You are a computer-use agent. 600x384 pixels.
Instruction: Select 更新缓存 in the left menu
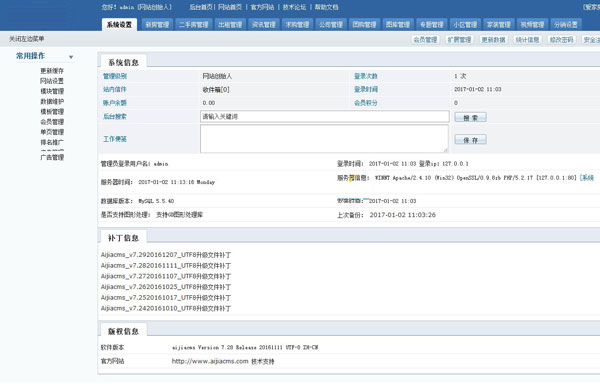coord(52,71)
